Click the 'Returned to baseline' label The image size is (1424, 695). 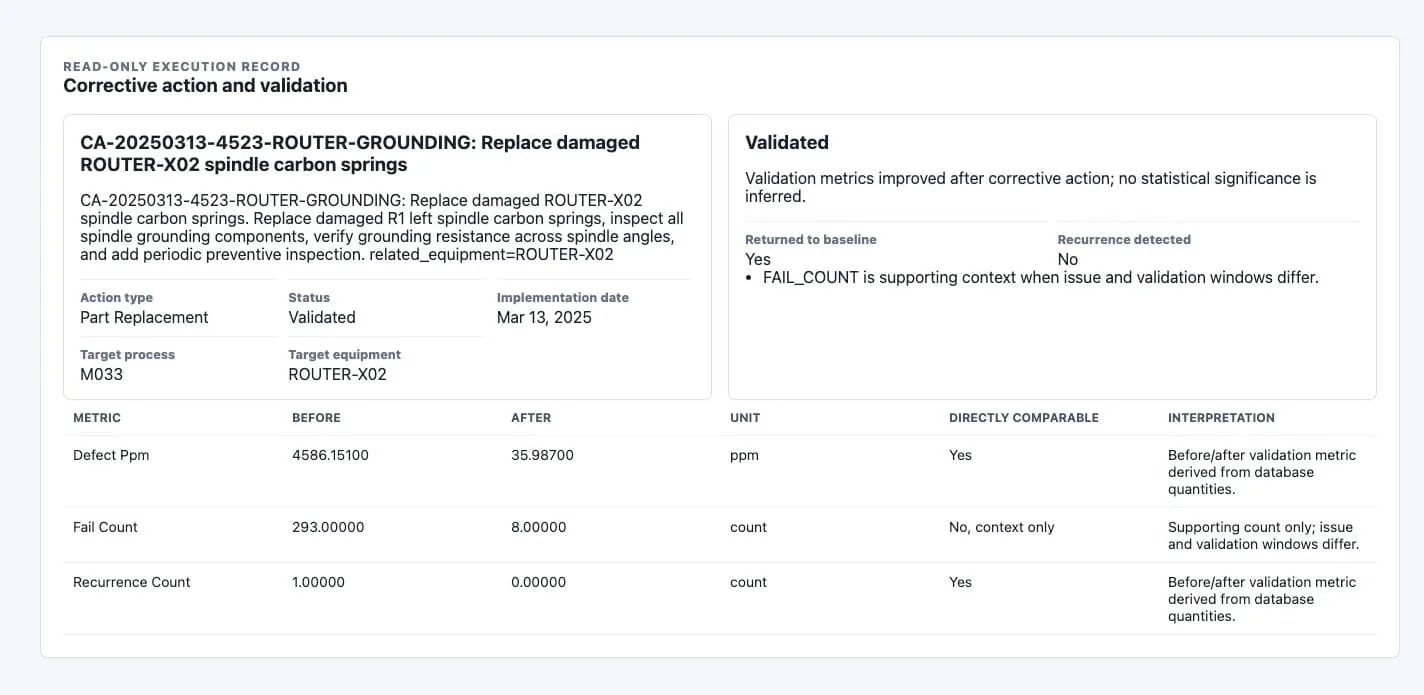tap(811, 240)
